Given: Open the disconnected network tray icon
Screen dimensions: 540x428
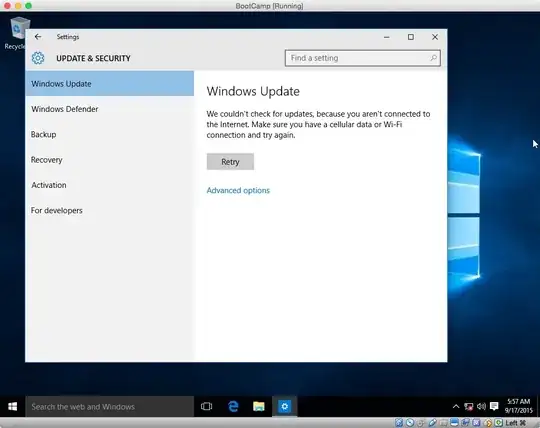Looking at the screenshot, I should pos(468,407).
